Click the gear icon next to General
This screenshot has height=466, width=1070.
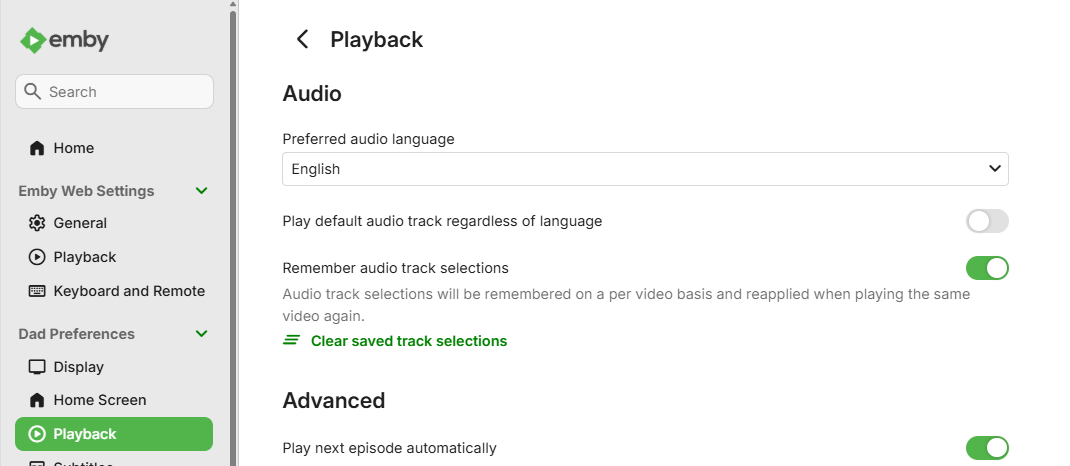(37, 223)
